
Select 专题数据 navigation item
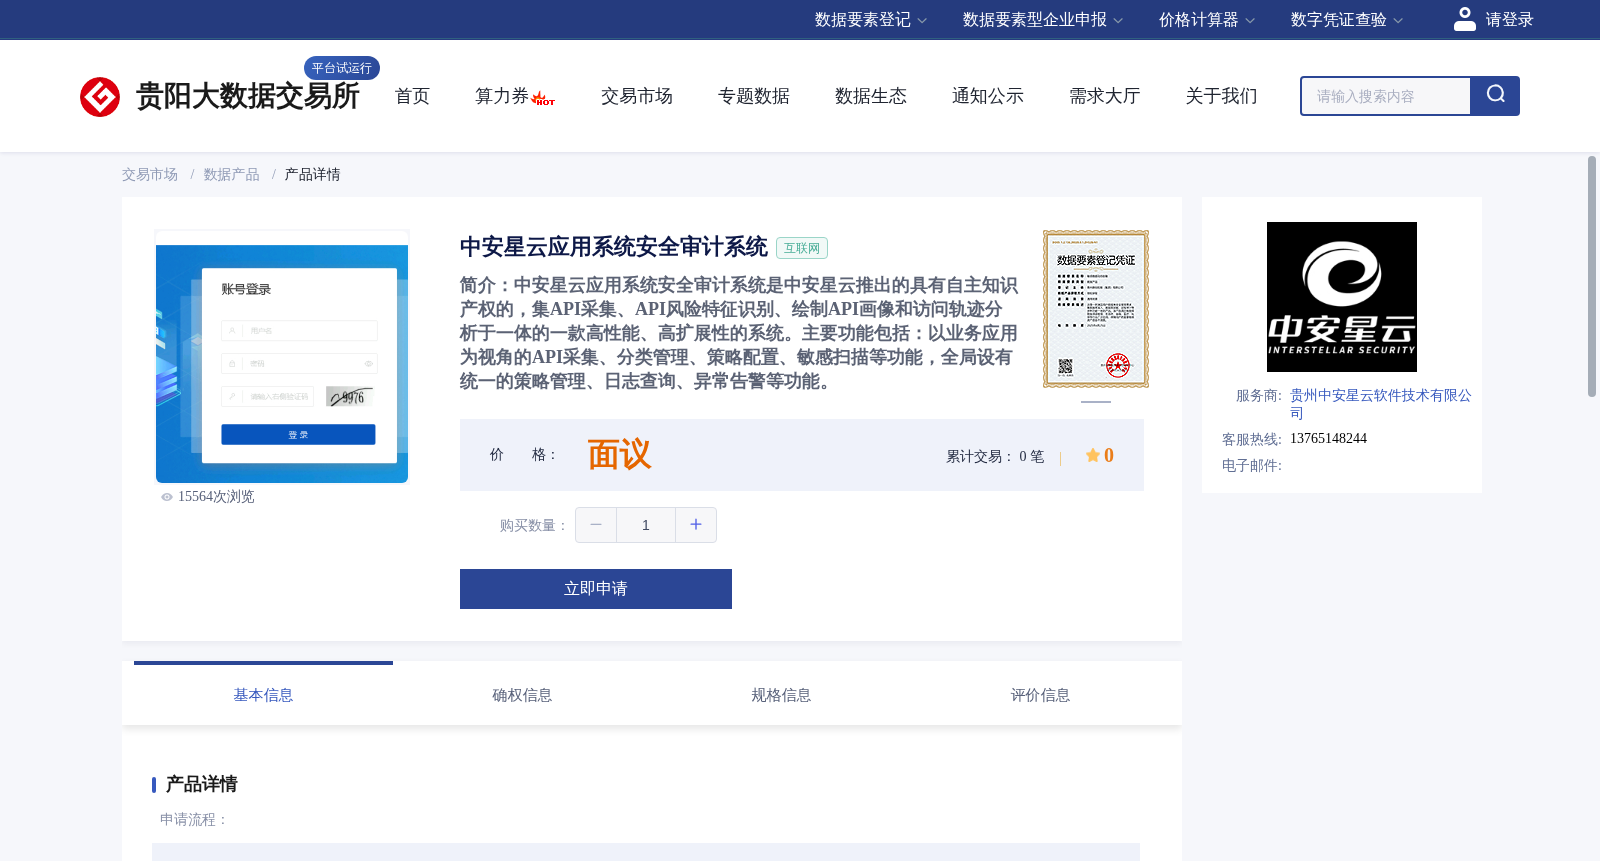coord(754,96)
